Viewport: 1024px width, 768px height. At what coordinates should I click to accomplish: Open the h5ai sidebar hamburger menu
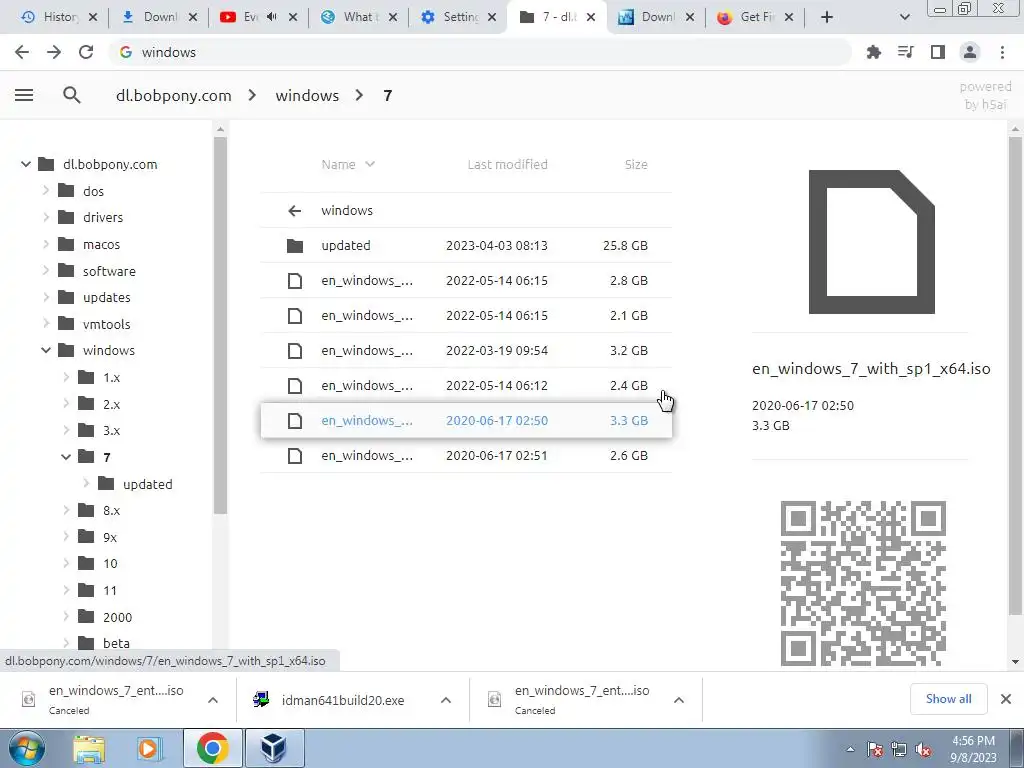pos(24,95)
